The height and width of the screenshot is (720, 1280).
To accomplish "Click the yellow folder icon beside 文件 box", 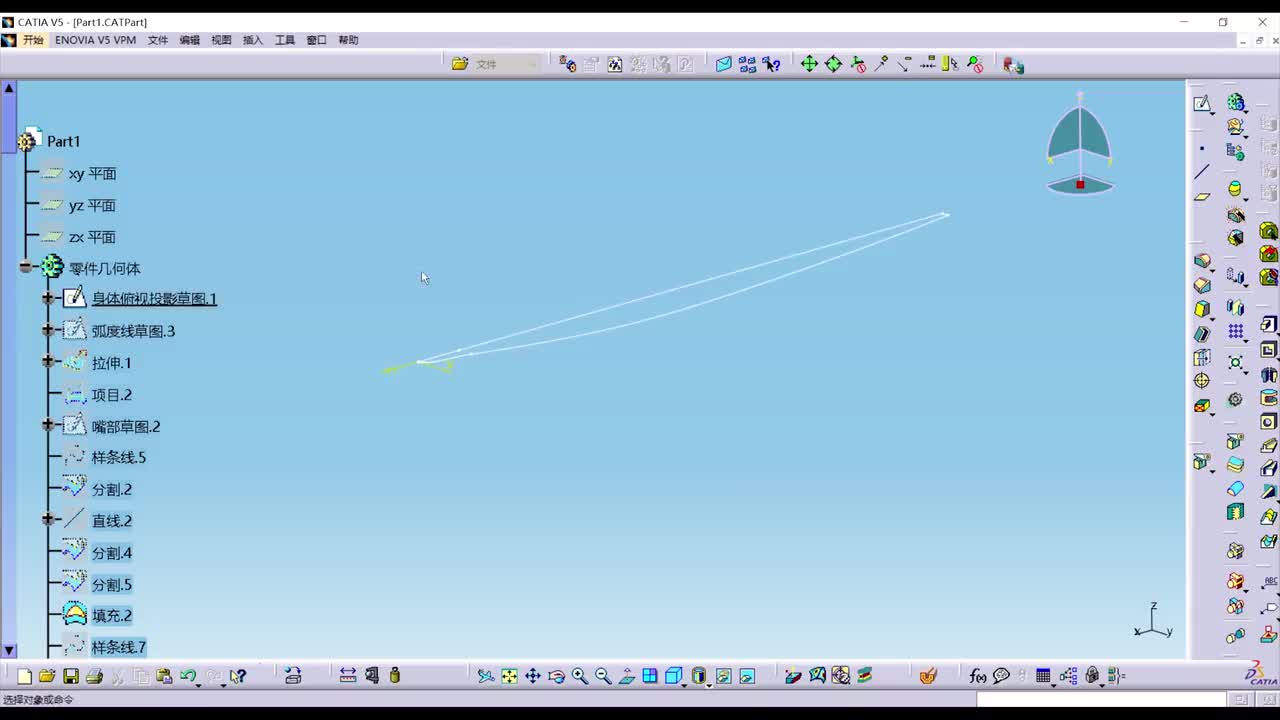I will (460, 64).
